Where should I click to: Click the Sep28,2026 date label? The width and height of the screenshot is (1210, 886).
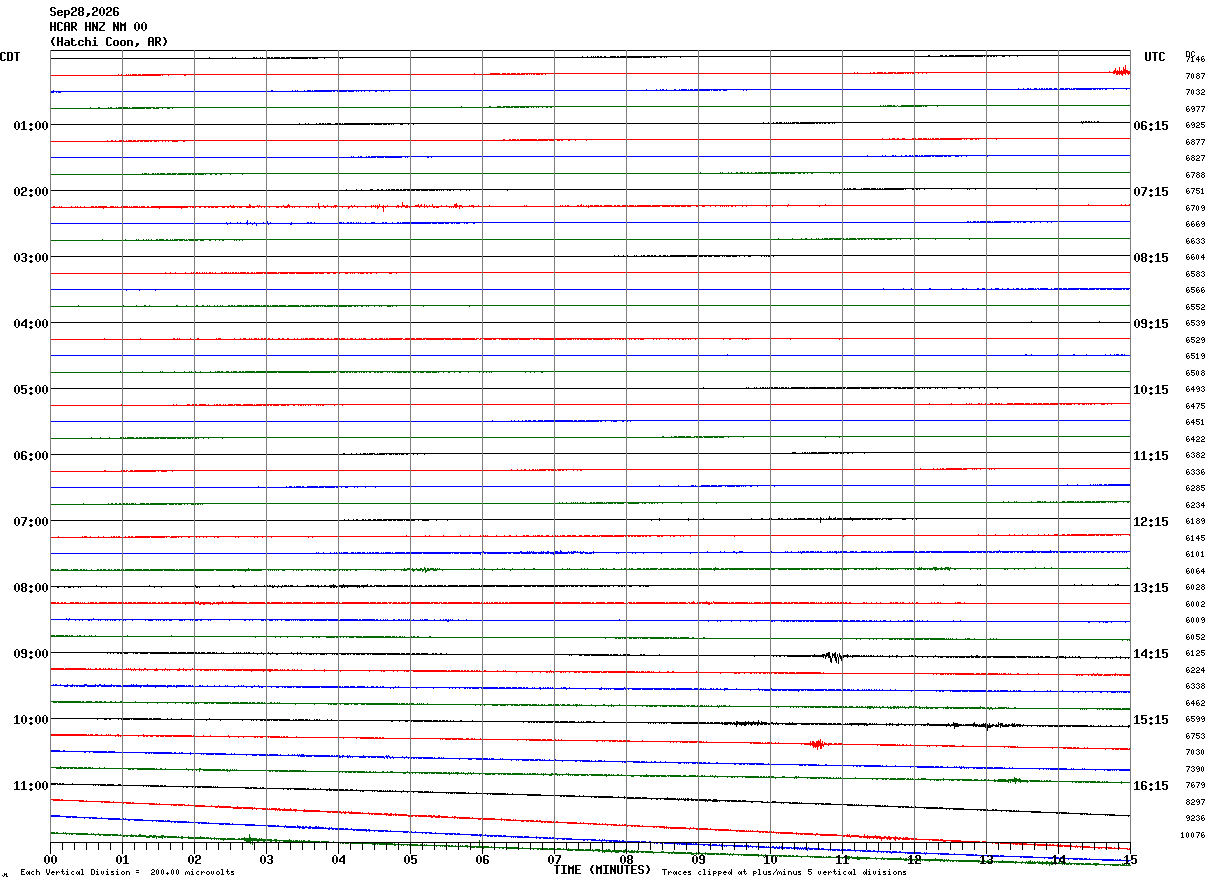coord(84,12)
